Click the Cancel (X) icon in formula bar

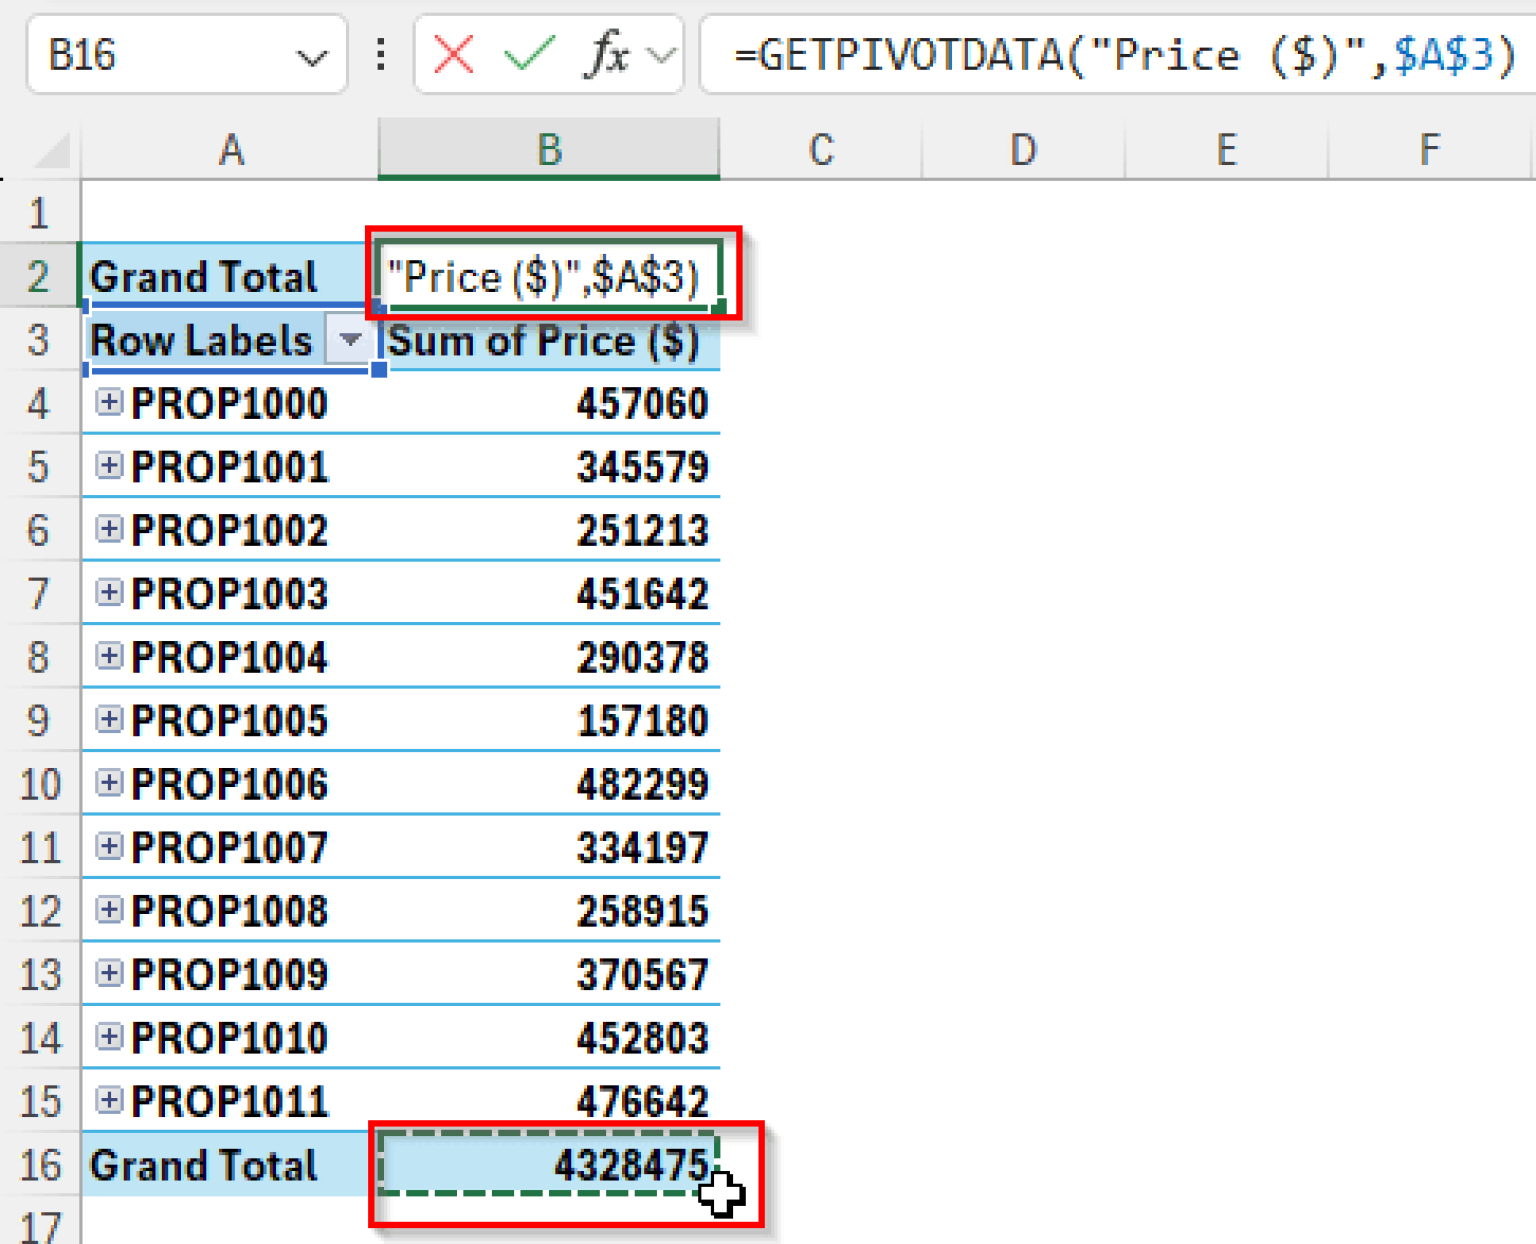(453, 54)
